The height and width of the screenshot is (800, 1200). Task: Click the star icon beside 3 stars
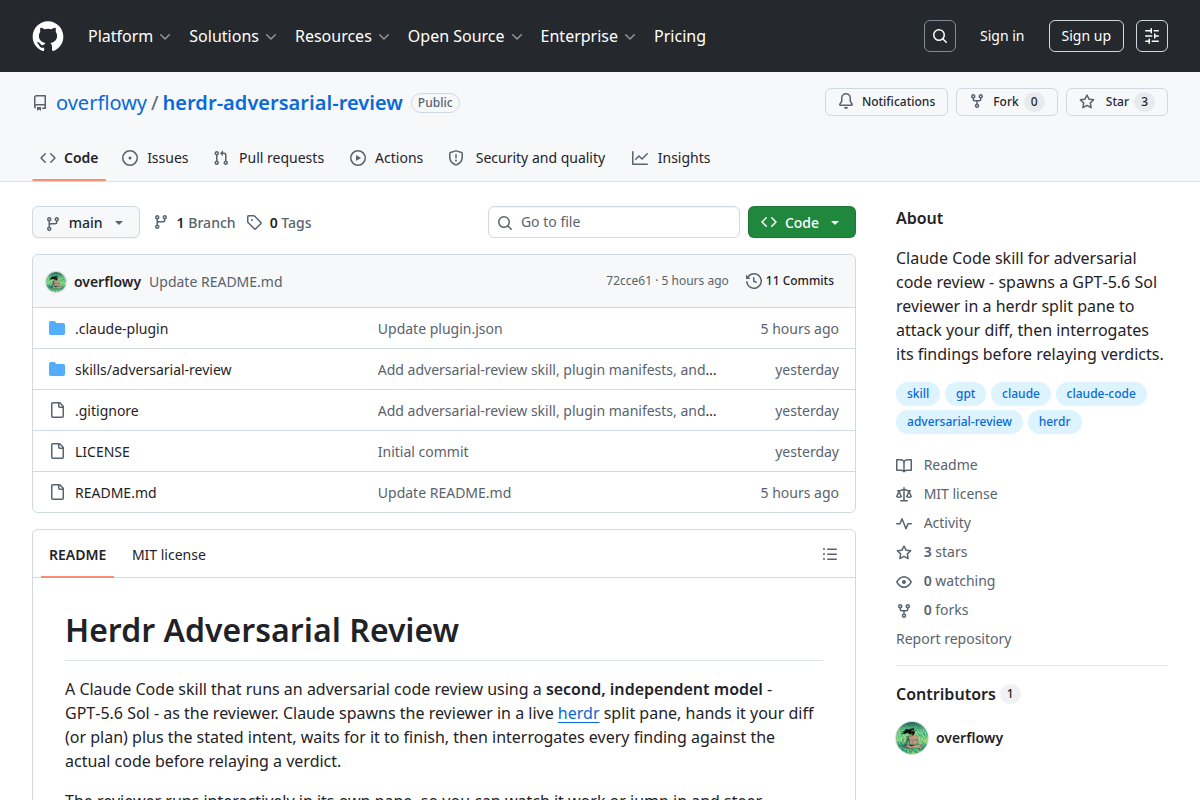(904, 552)
